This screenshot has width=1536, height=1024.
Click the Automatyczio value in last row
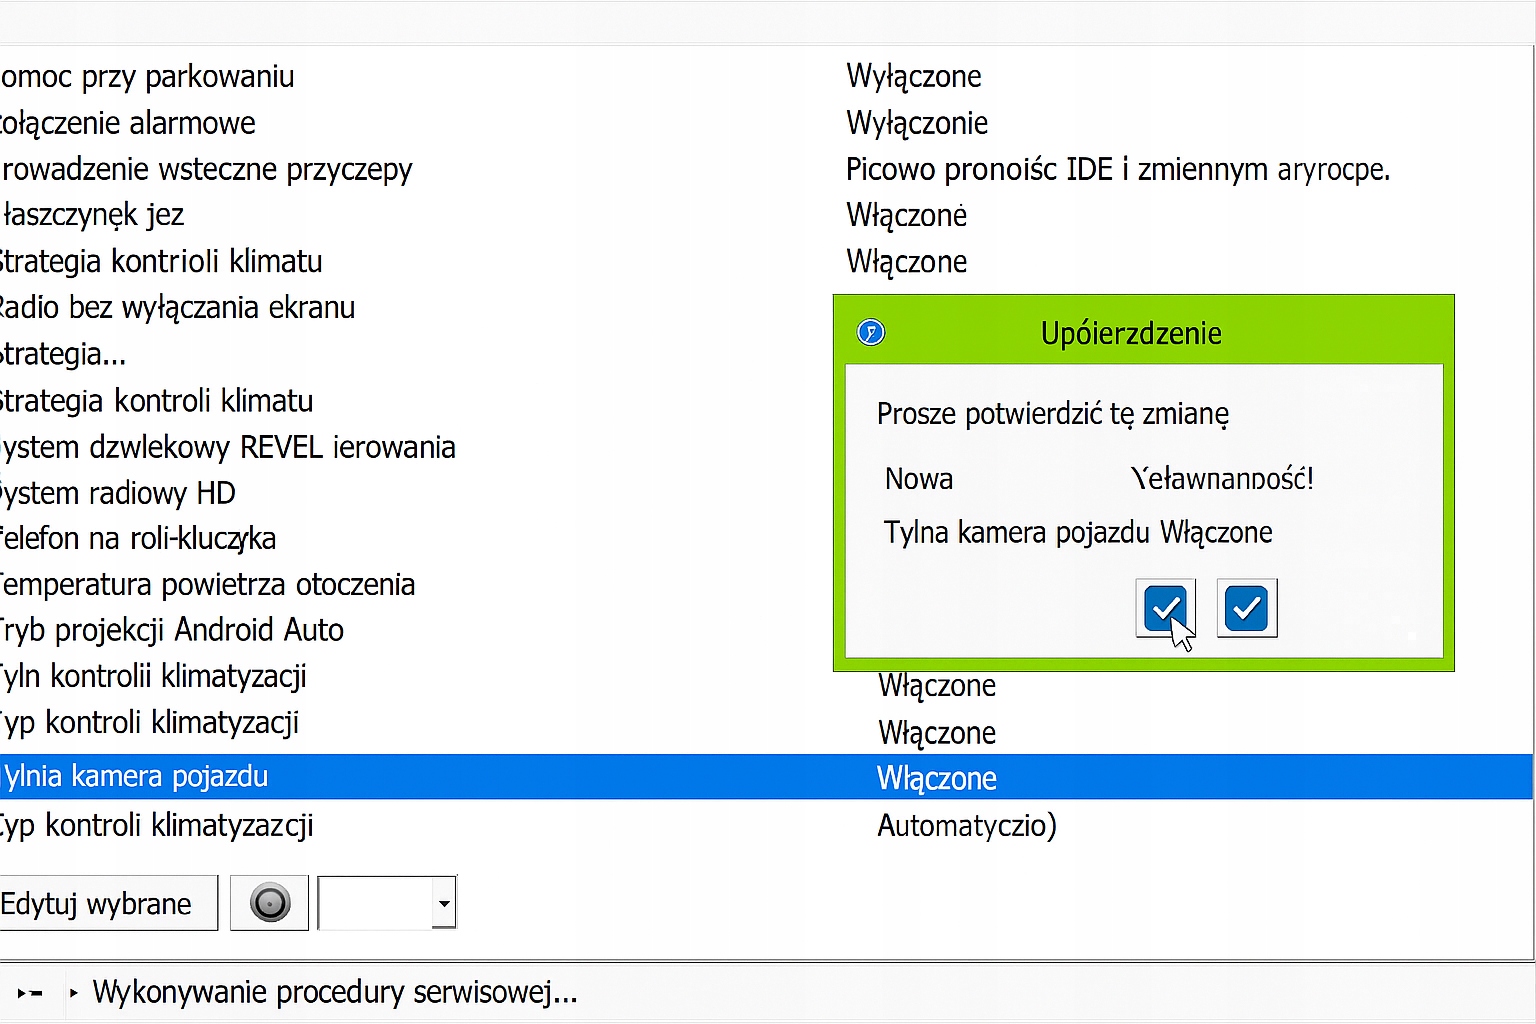coord(966,826)
